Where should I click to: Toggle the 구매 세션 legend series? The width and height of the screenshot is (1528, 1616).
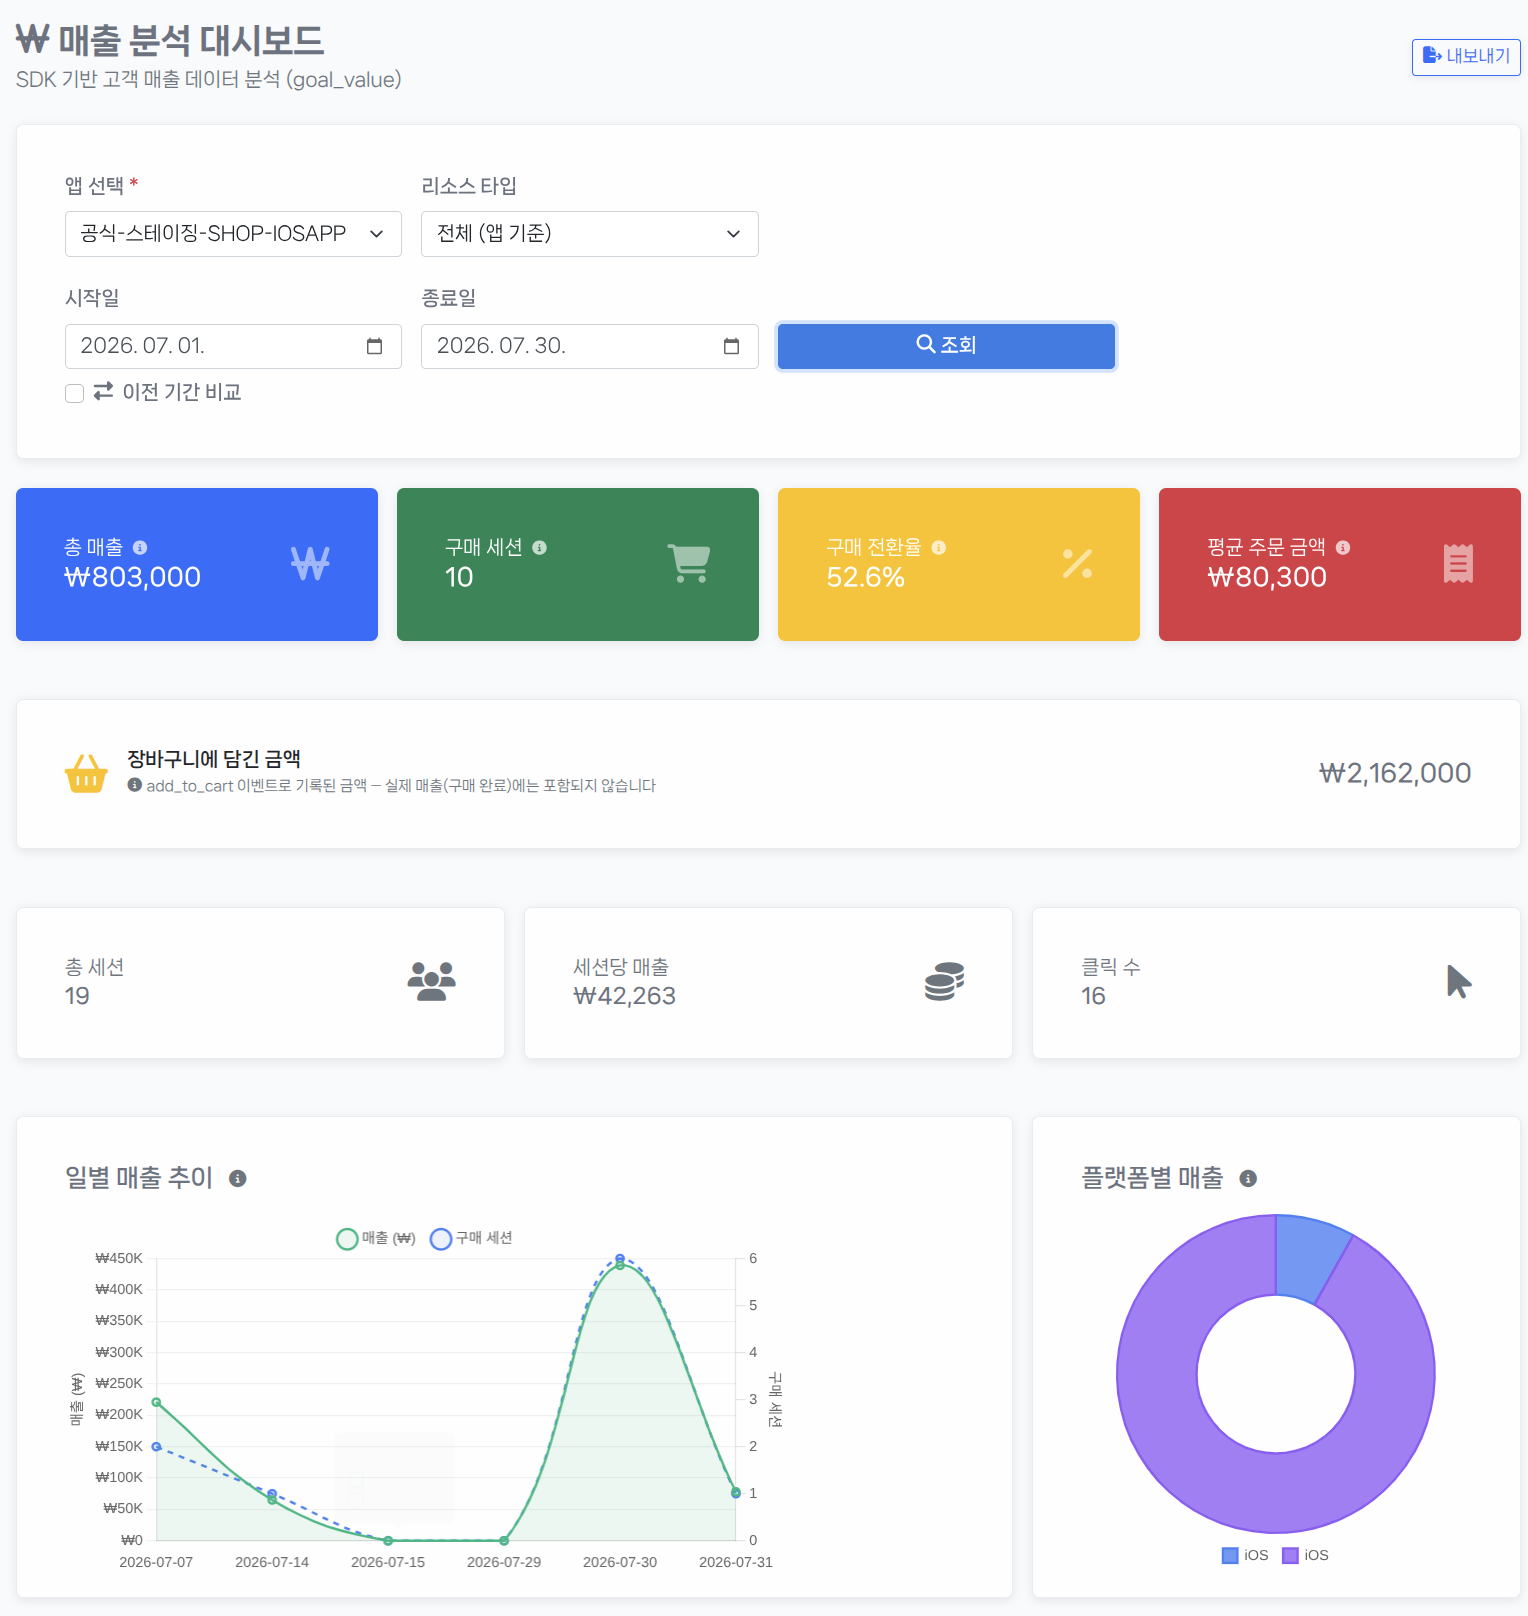[x=471, y=1238]
